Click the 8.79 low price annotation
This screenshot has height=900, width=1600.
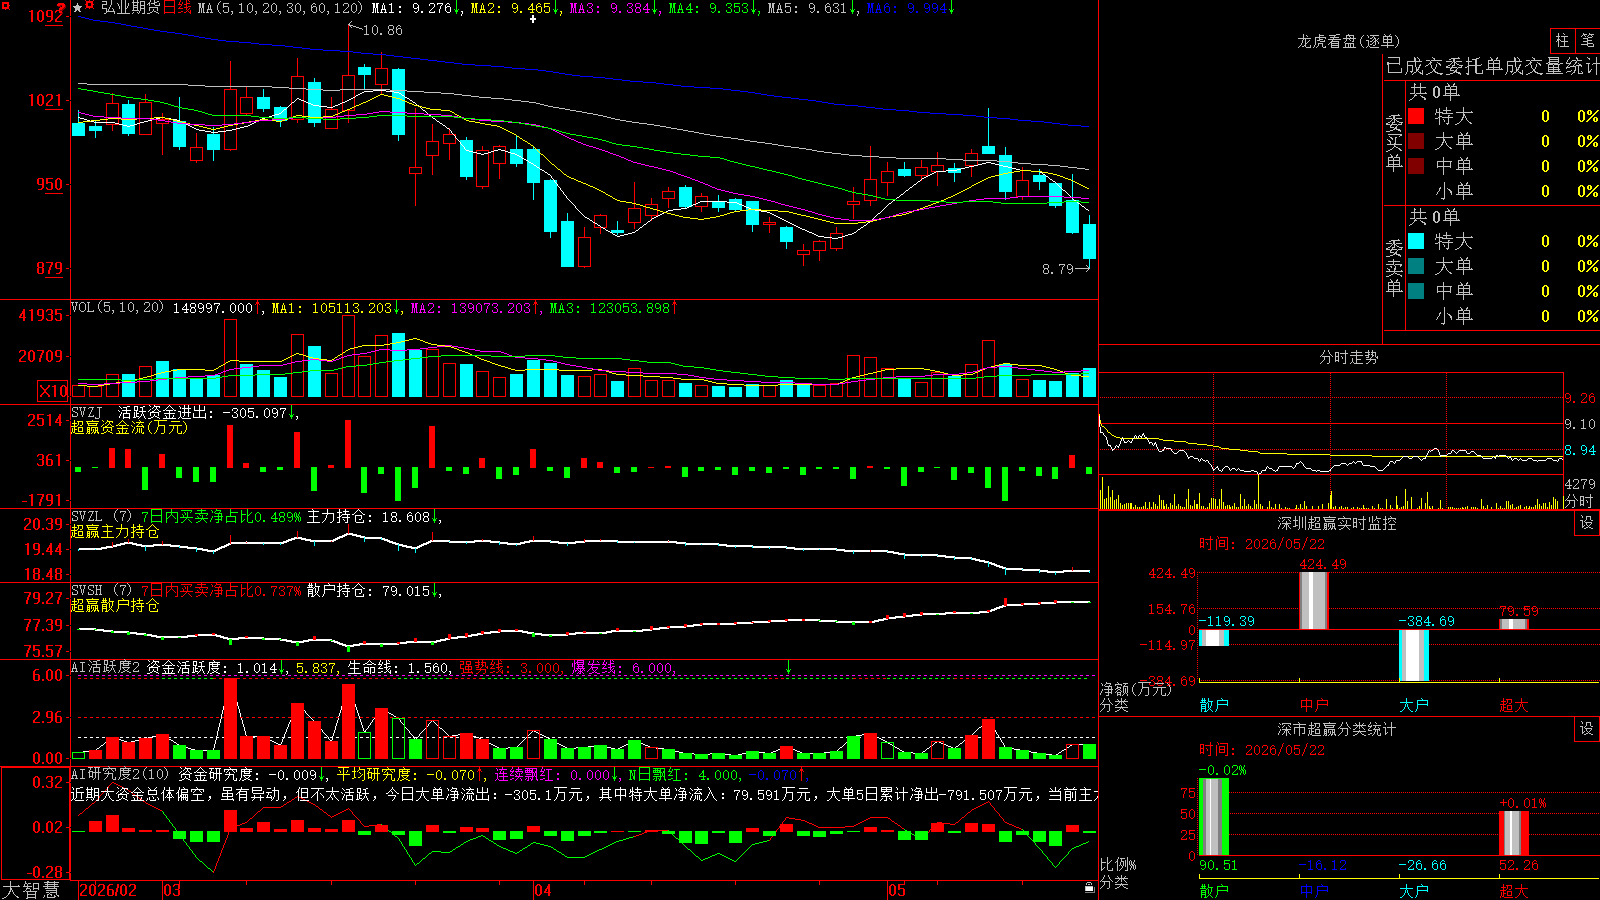click(x=1058, y=269)
